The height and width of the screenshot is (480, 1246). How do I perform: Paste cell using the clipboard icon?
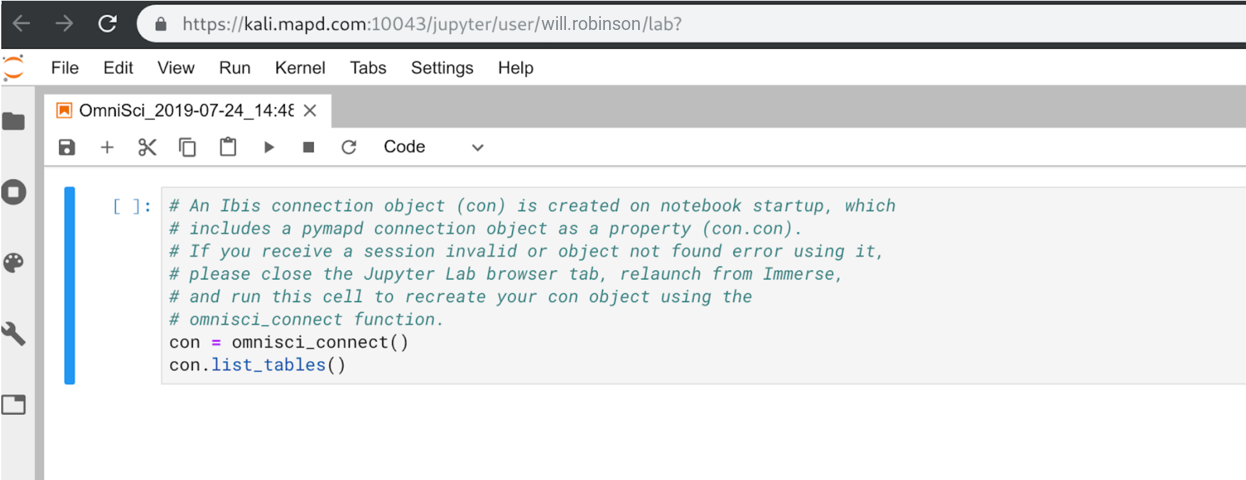tap(228, 147)
